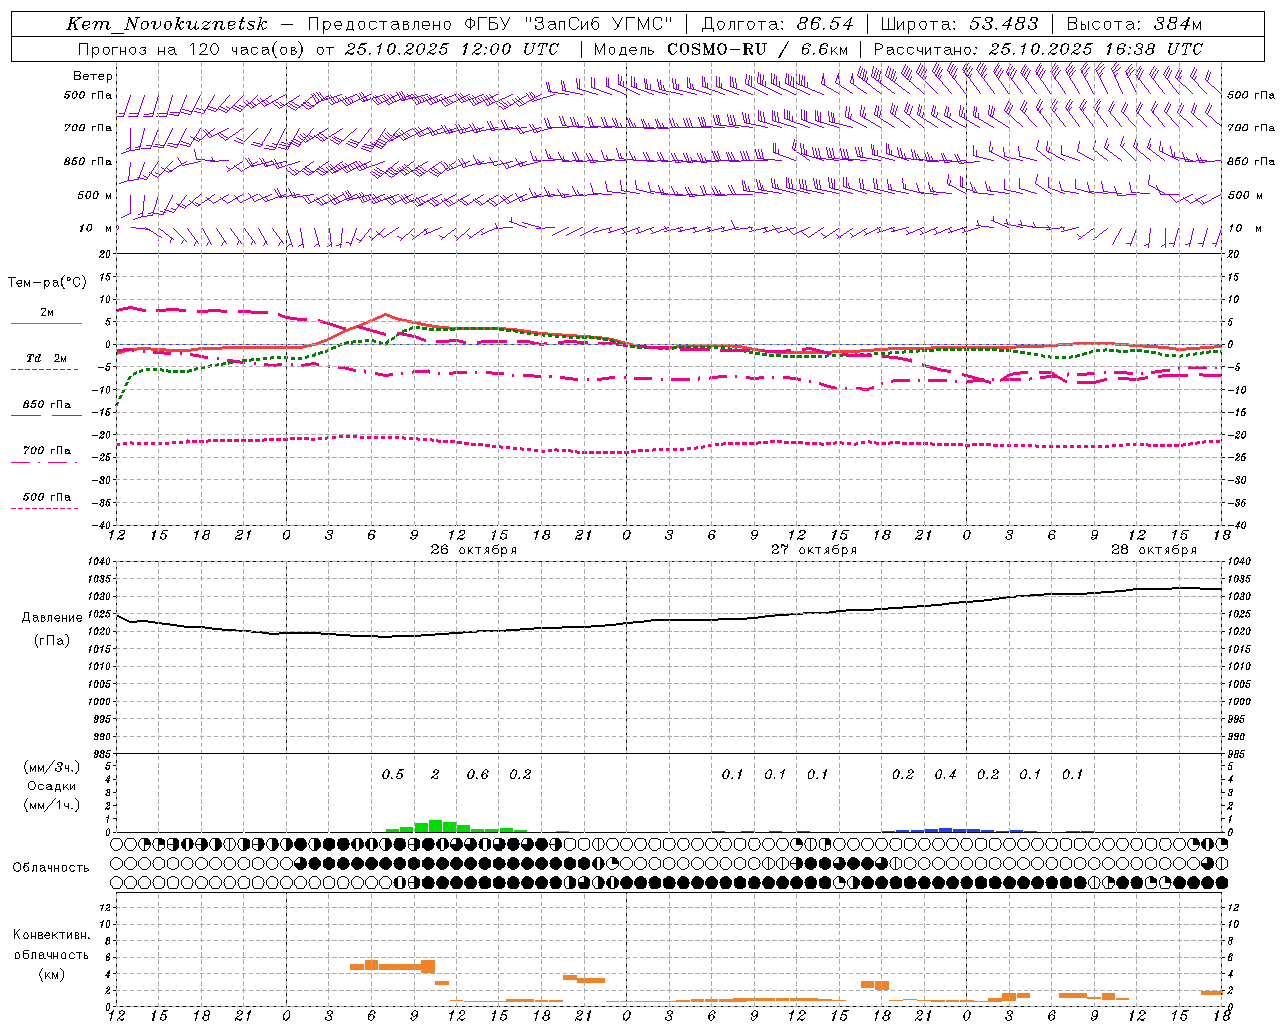Click the forecast start time 25.10.2025 12:00 UTC
The height and width of the screenshot is (1024, 1280).
pyautogui.click(x=451, y=49)
